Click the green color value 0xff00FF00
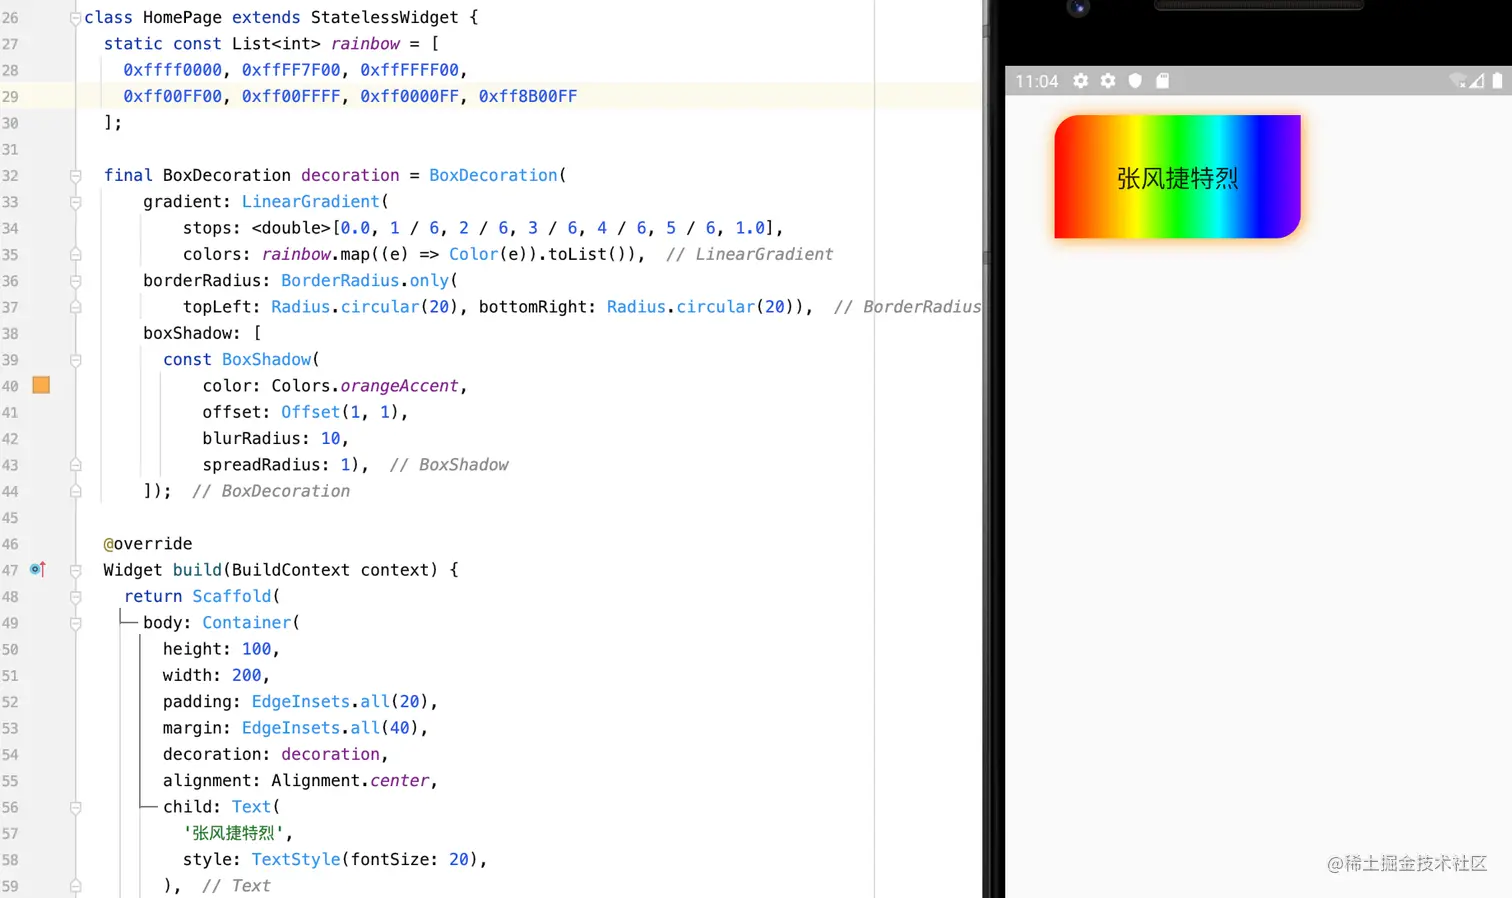This screenshot has width=1512, height=898. (x=173, y=96)
